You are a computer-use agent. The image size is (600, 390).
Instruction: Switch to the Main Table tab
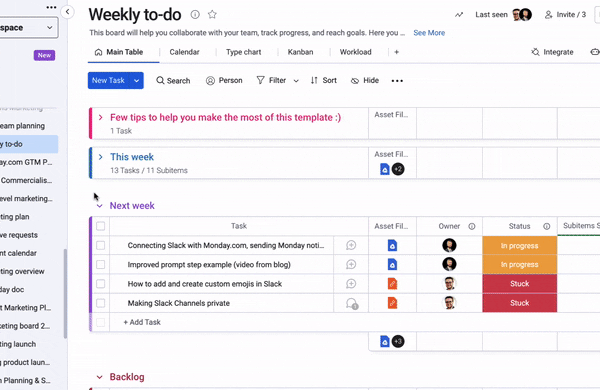click(x=119, y=52)
